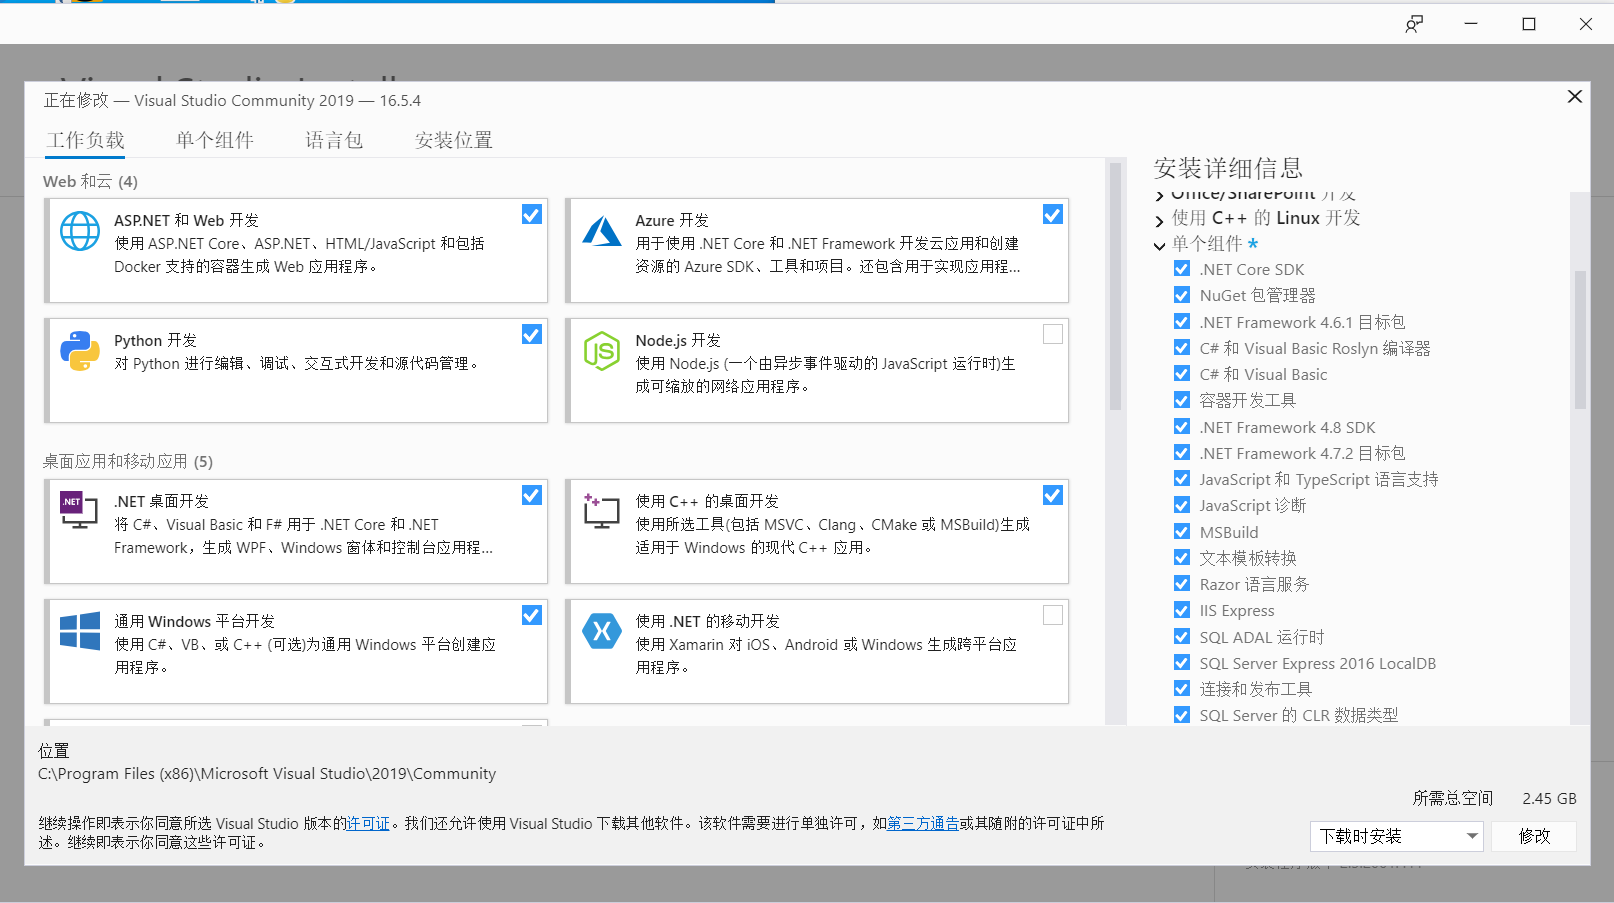Viewport: 1614px width, 903px height.
Task: Click the C++ desktop development monitor icon
Action: (x=602, y=511)
